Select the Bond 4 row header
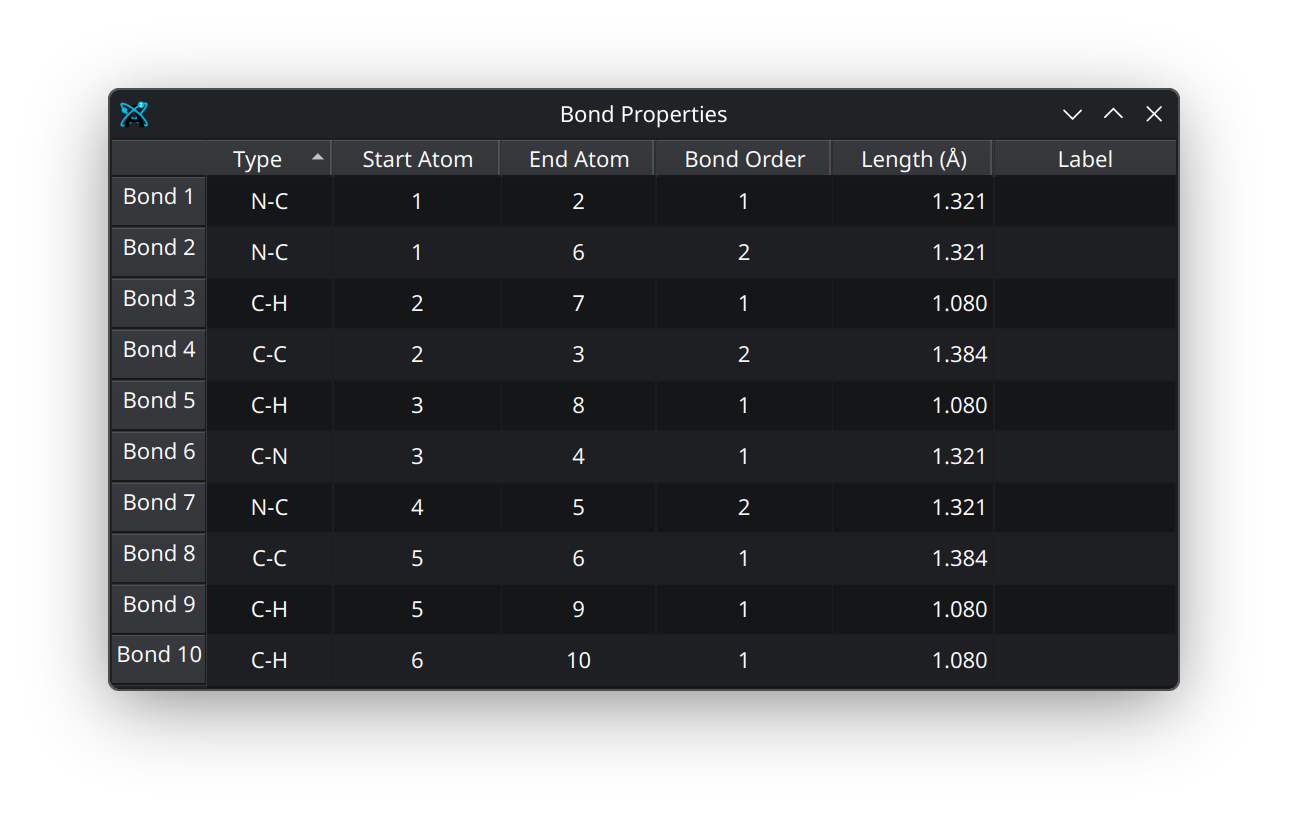The height and width of the screenshot is (820, 1289). 158,351
